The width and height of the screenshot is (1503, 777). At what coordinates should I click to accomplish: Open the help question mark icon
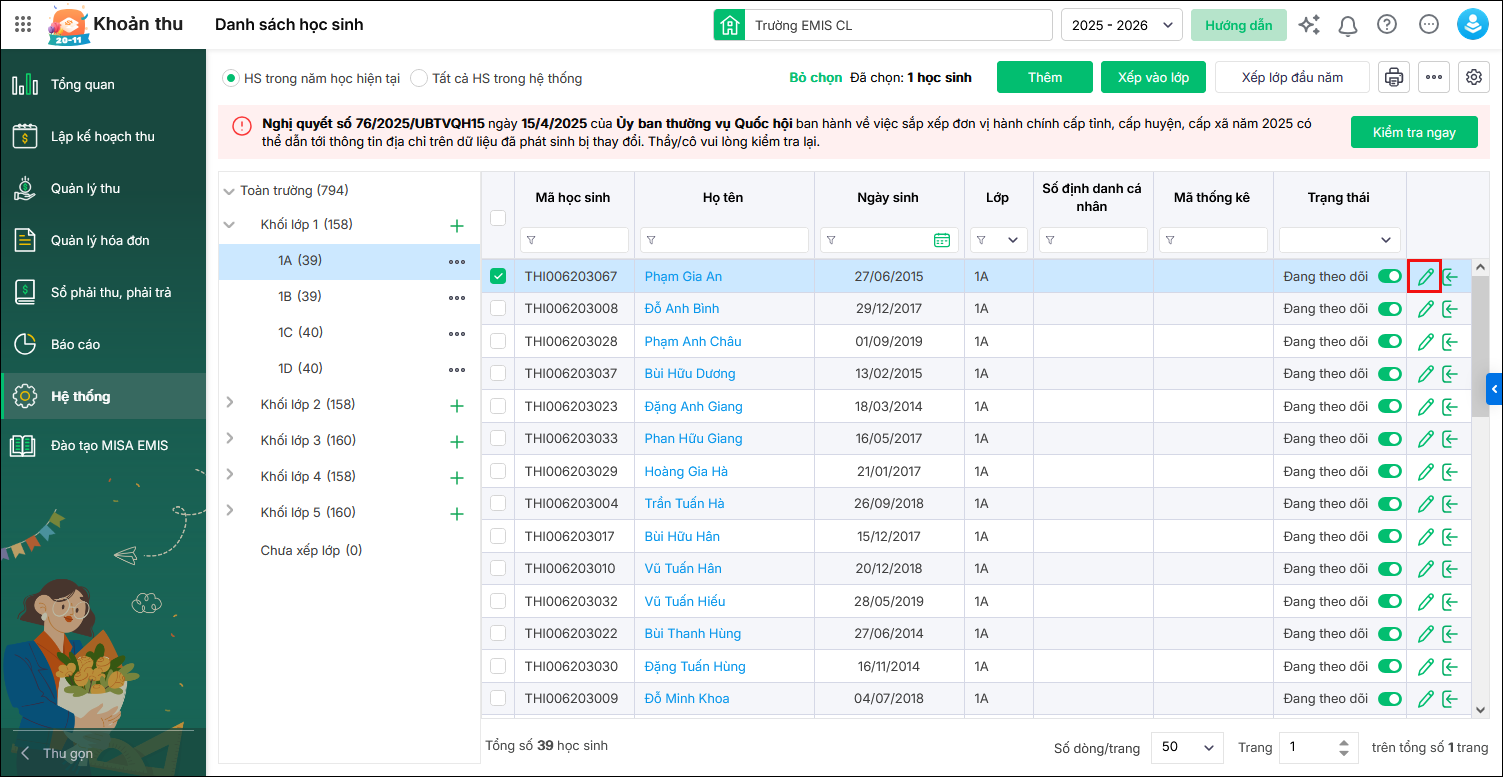(1386, 25)
